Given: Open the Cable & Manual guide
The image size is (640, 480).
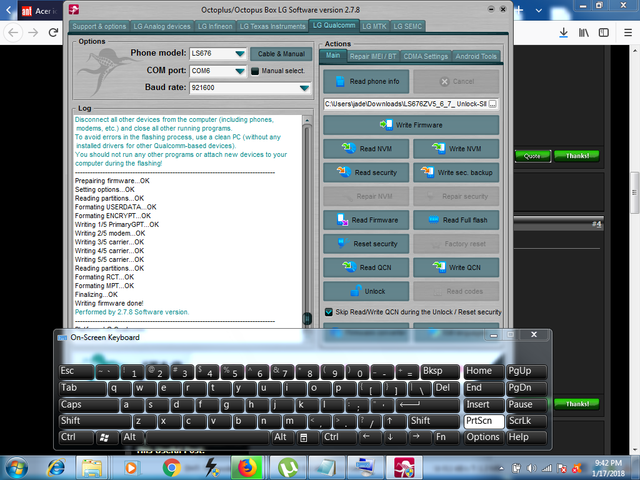Looking at the screenshot, I should point(281,54).
